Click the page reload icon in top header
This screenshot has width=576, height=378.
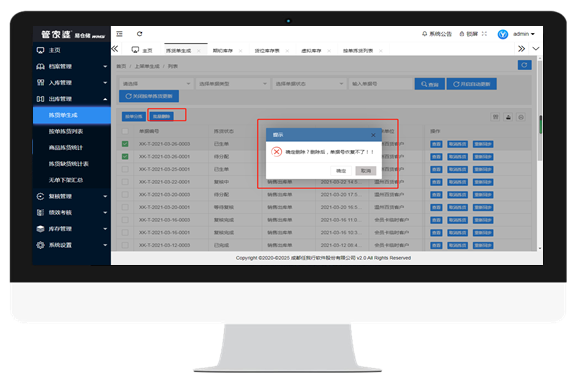coord(140,34)
